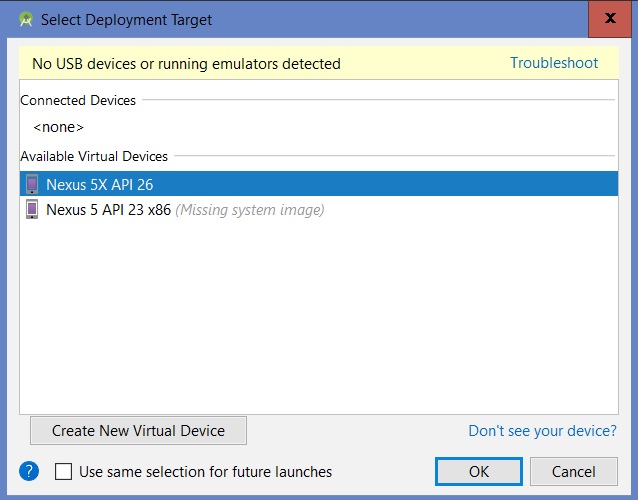Confirm the selection with OK
The image size is (638, 500).
478,471
